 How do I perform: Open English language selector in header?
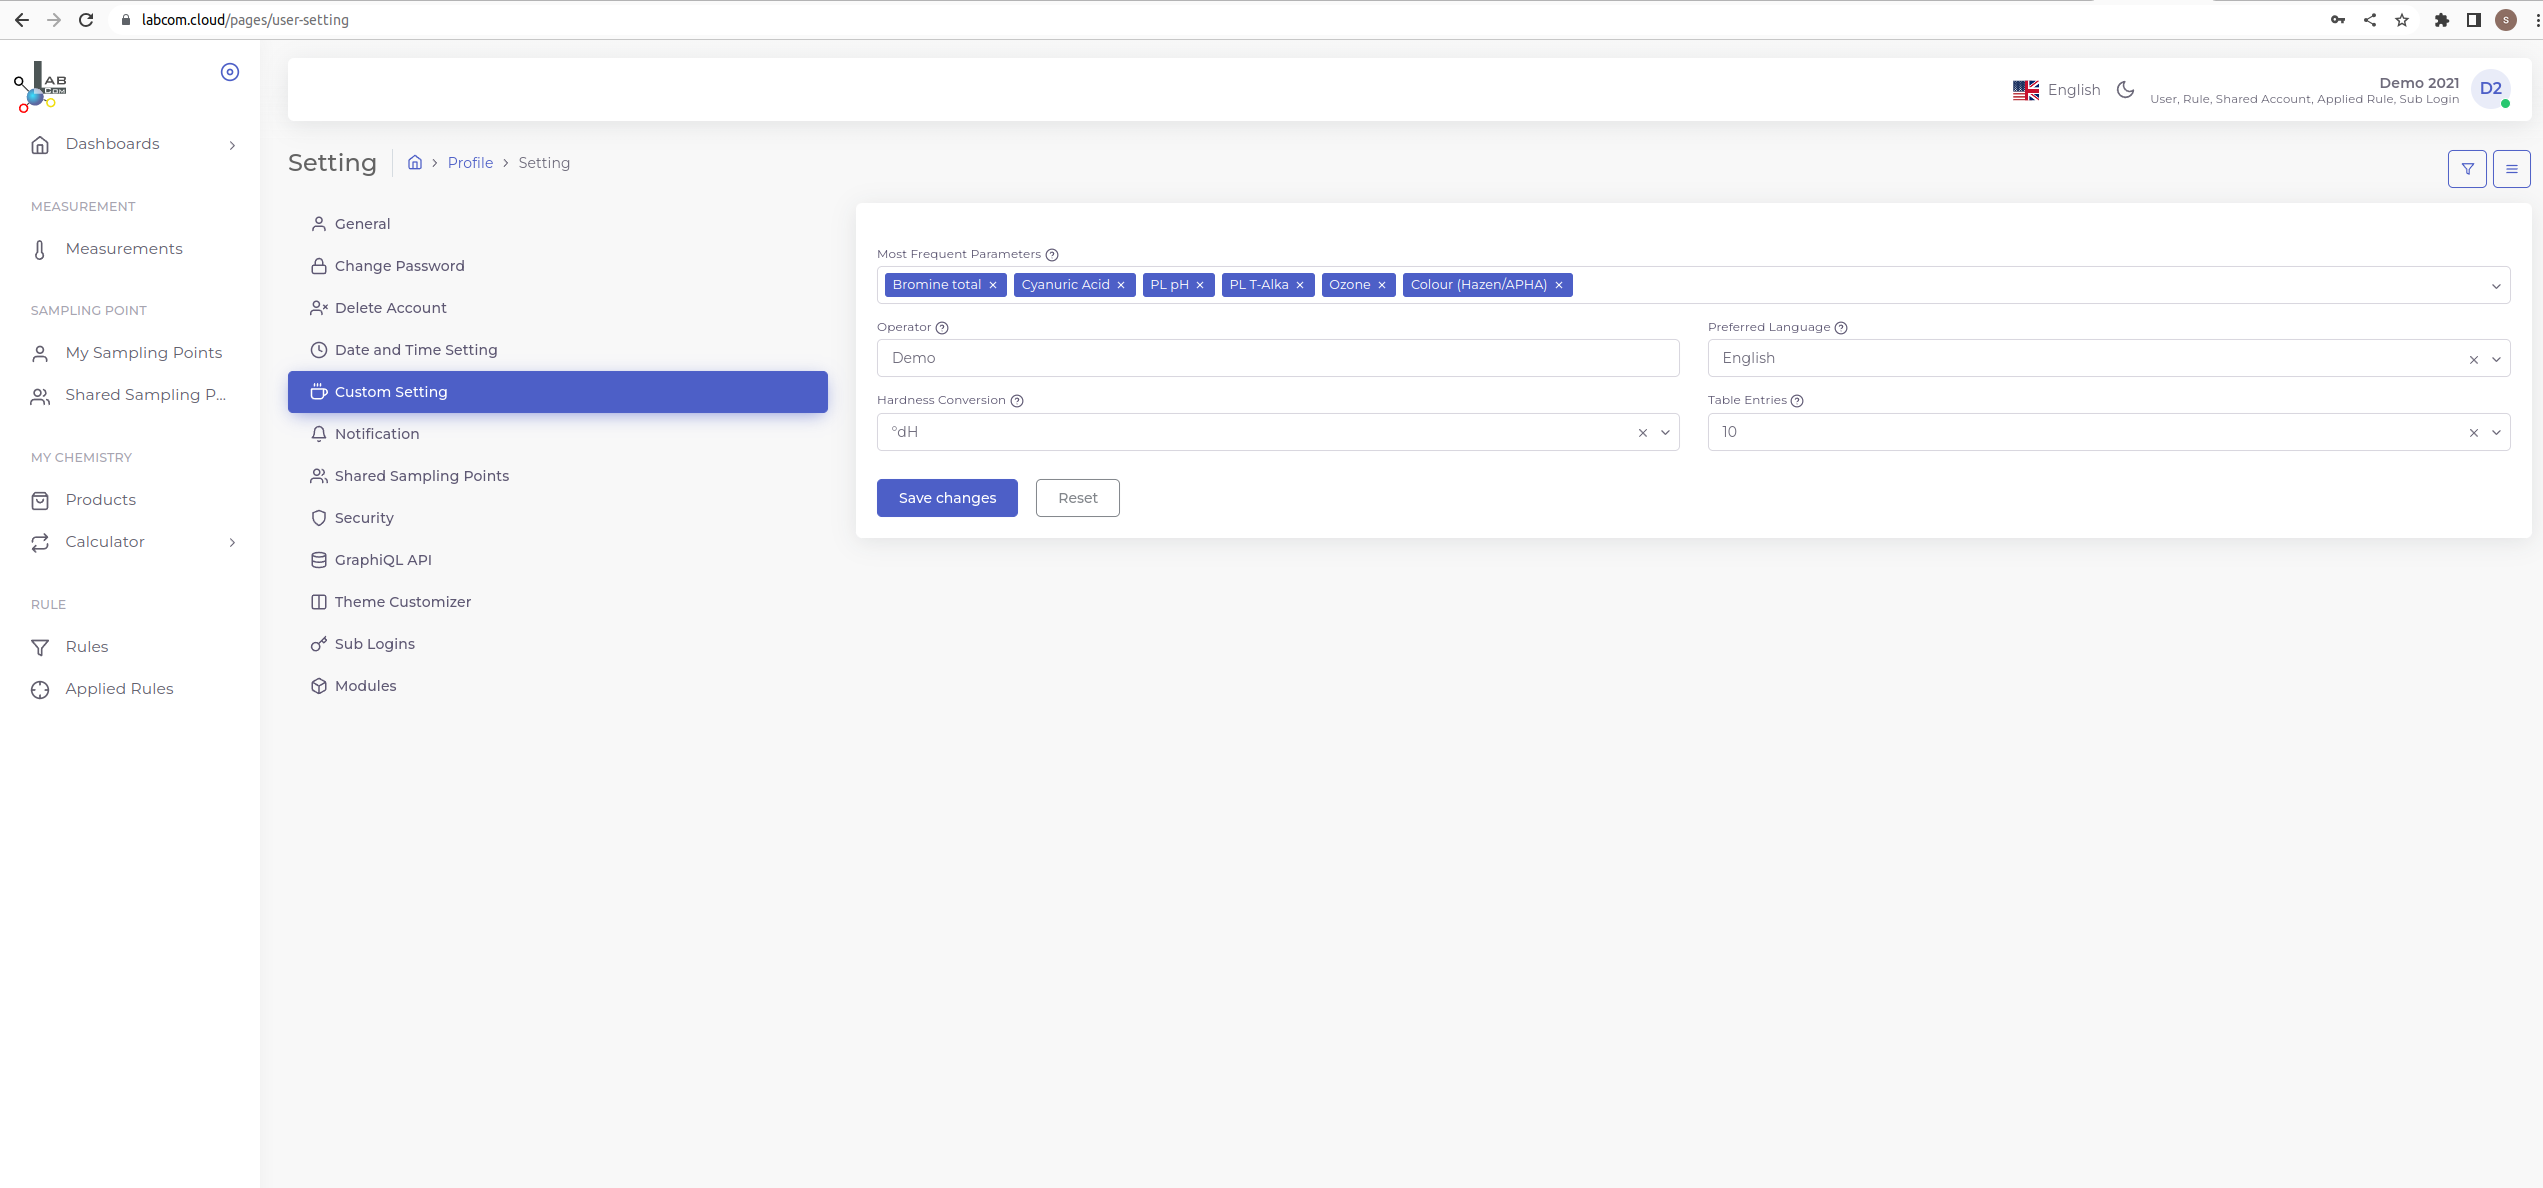point(2056,90)
